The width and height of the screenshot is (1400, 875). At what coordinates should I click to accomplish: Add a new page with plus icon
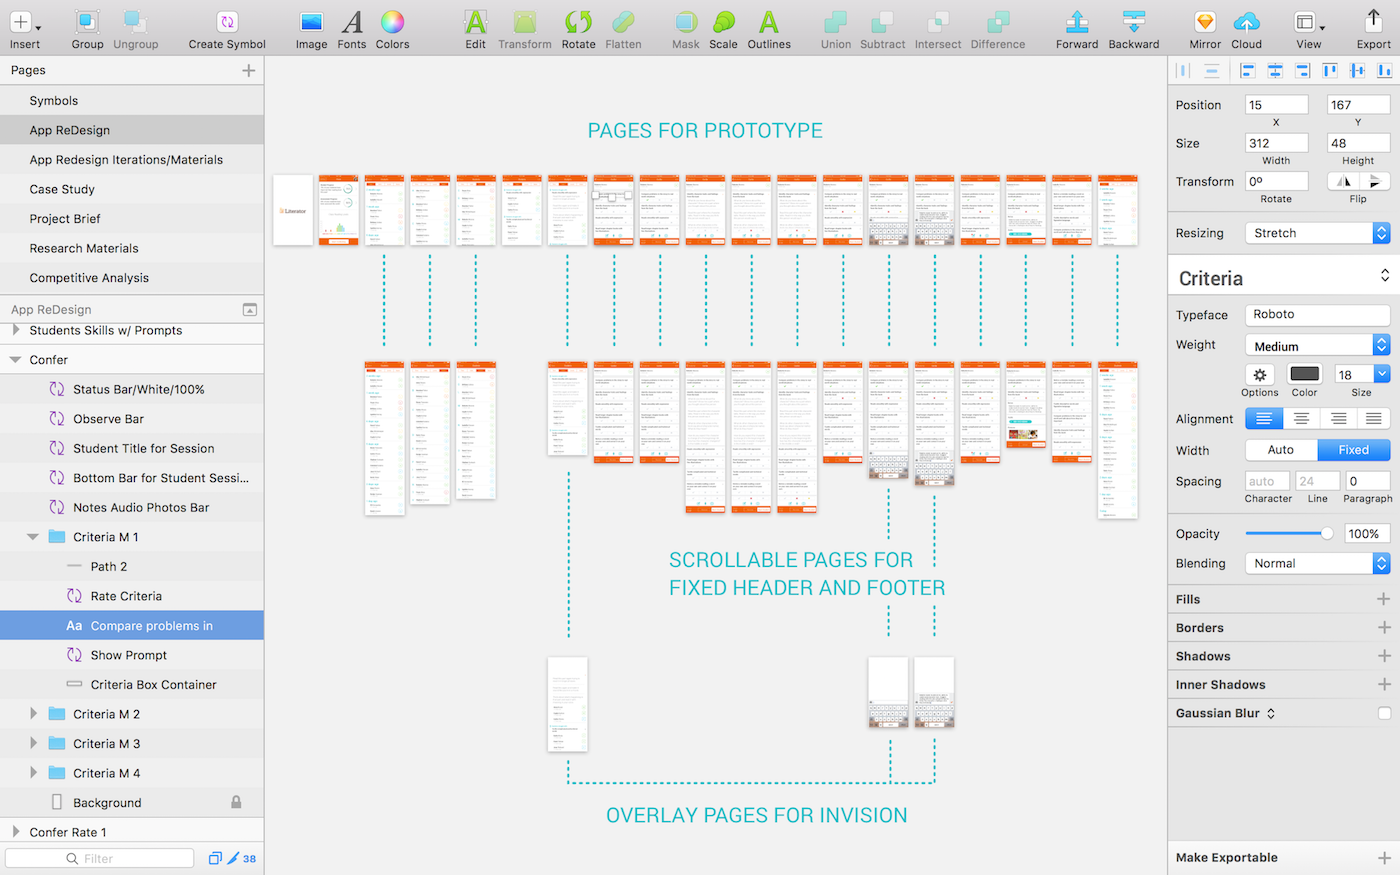(x=248, y=70)
